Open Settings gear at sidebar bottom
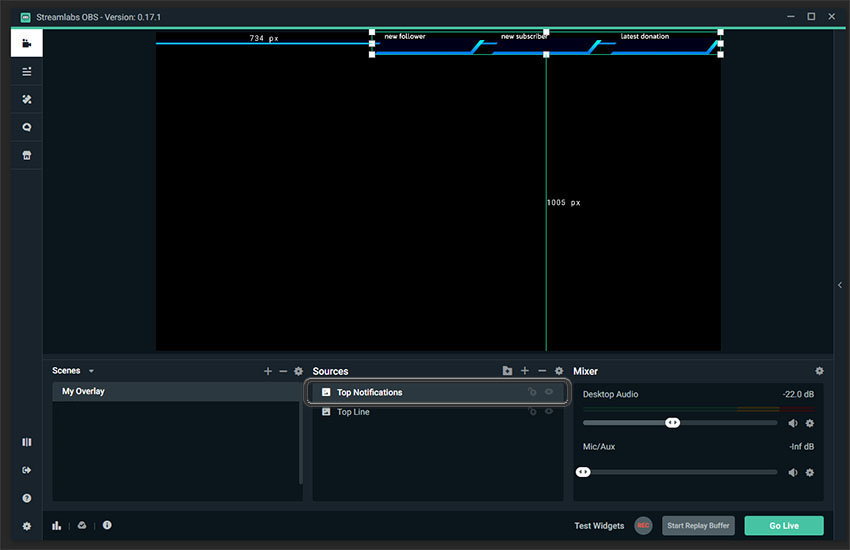Viewport: 850px width, 550px height. tap(27, 526)
